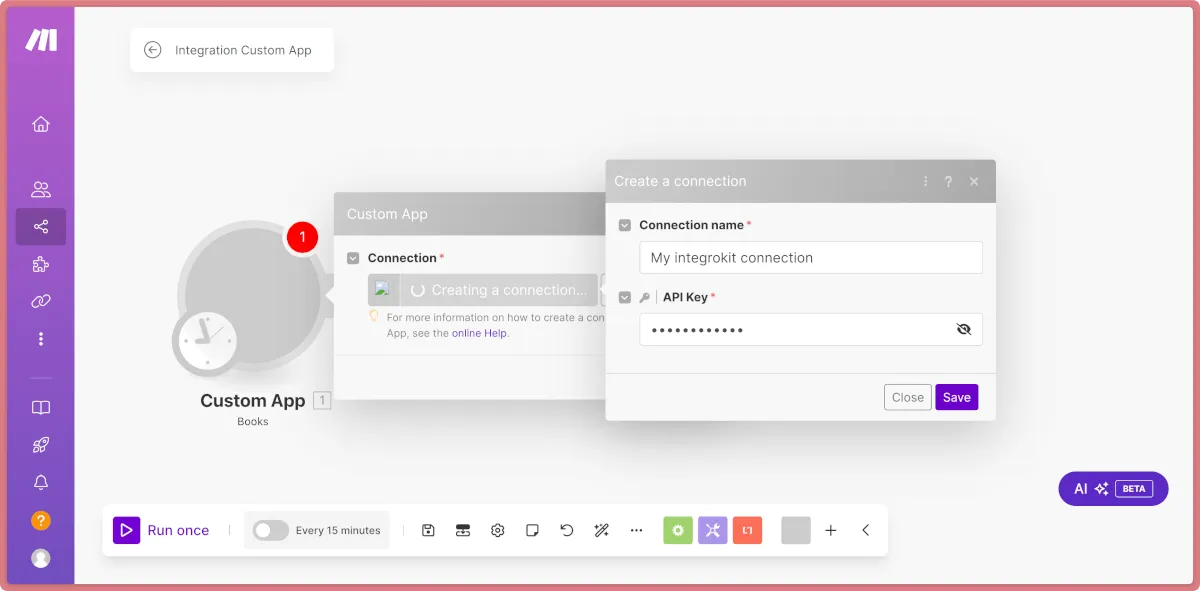Viewport: 1200px width, 591px height.
Task: Click the API Key password field
Action: point(811,329)
